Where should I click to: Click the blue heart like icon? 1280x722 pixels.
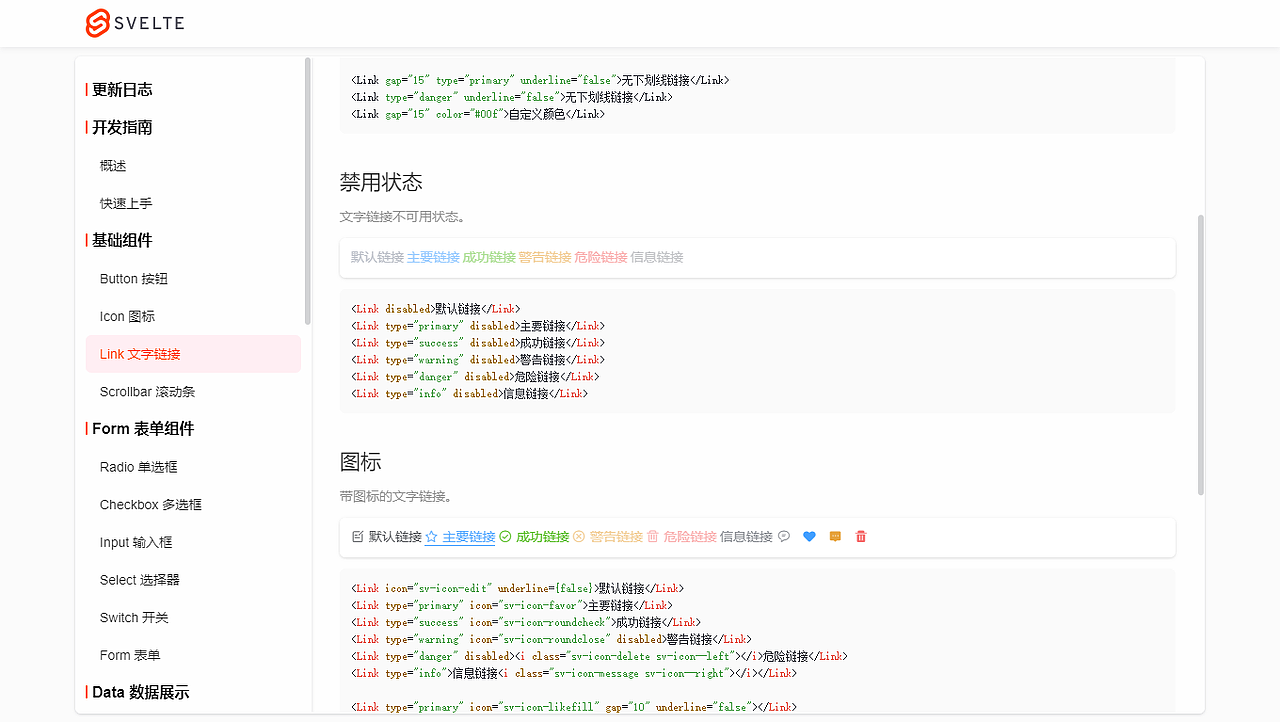coord(809,536)
